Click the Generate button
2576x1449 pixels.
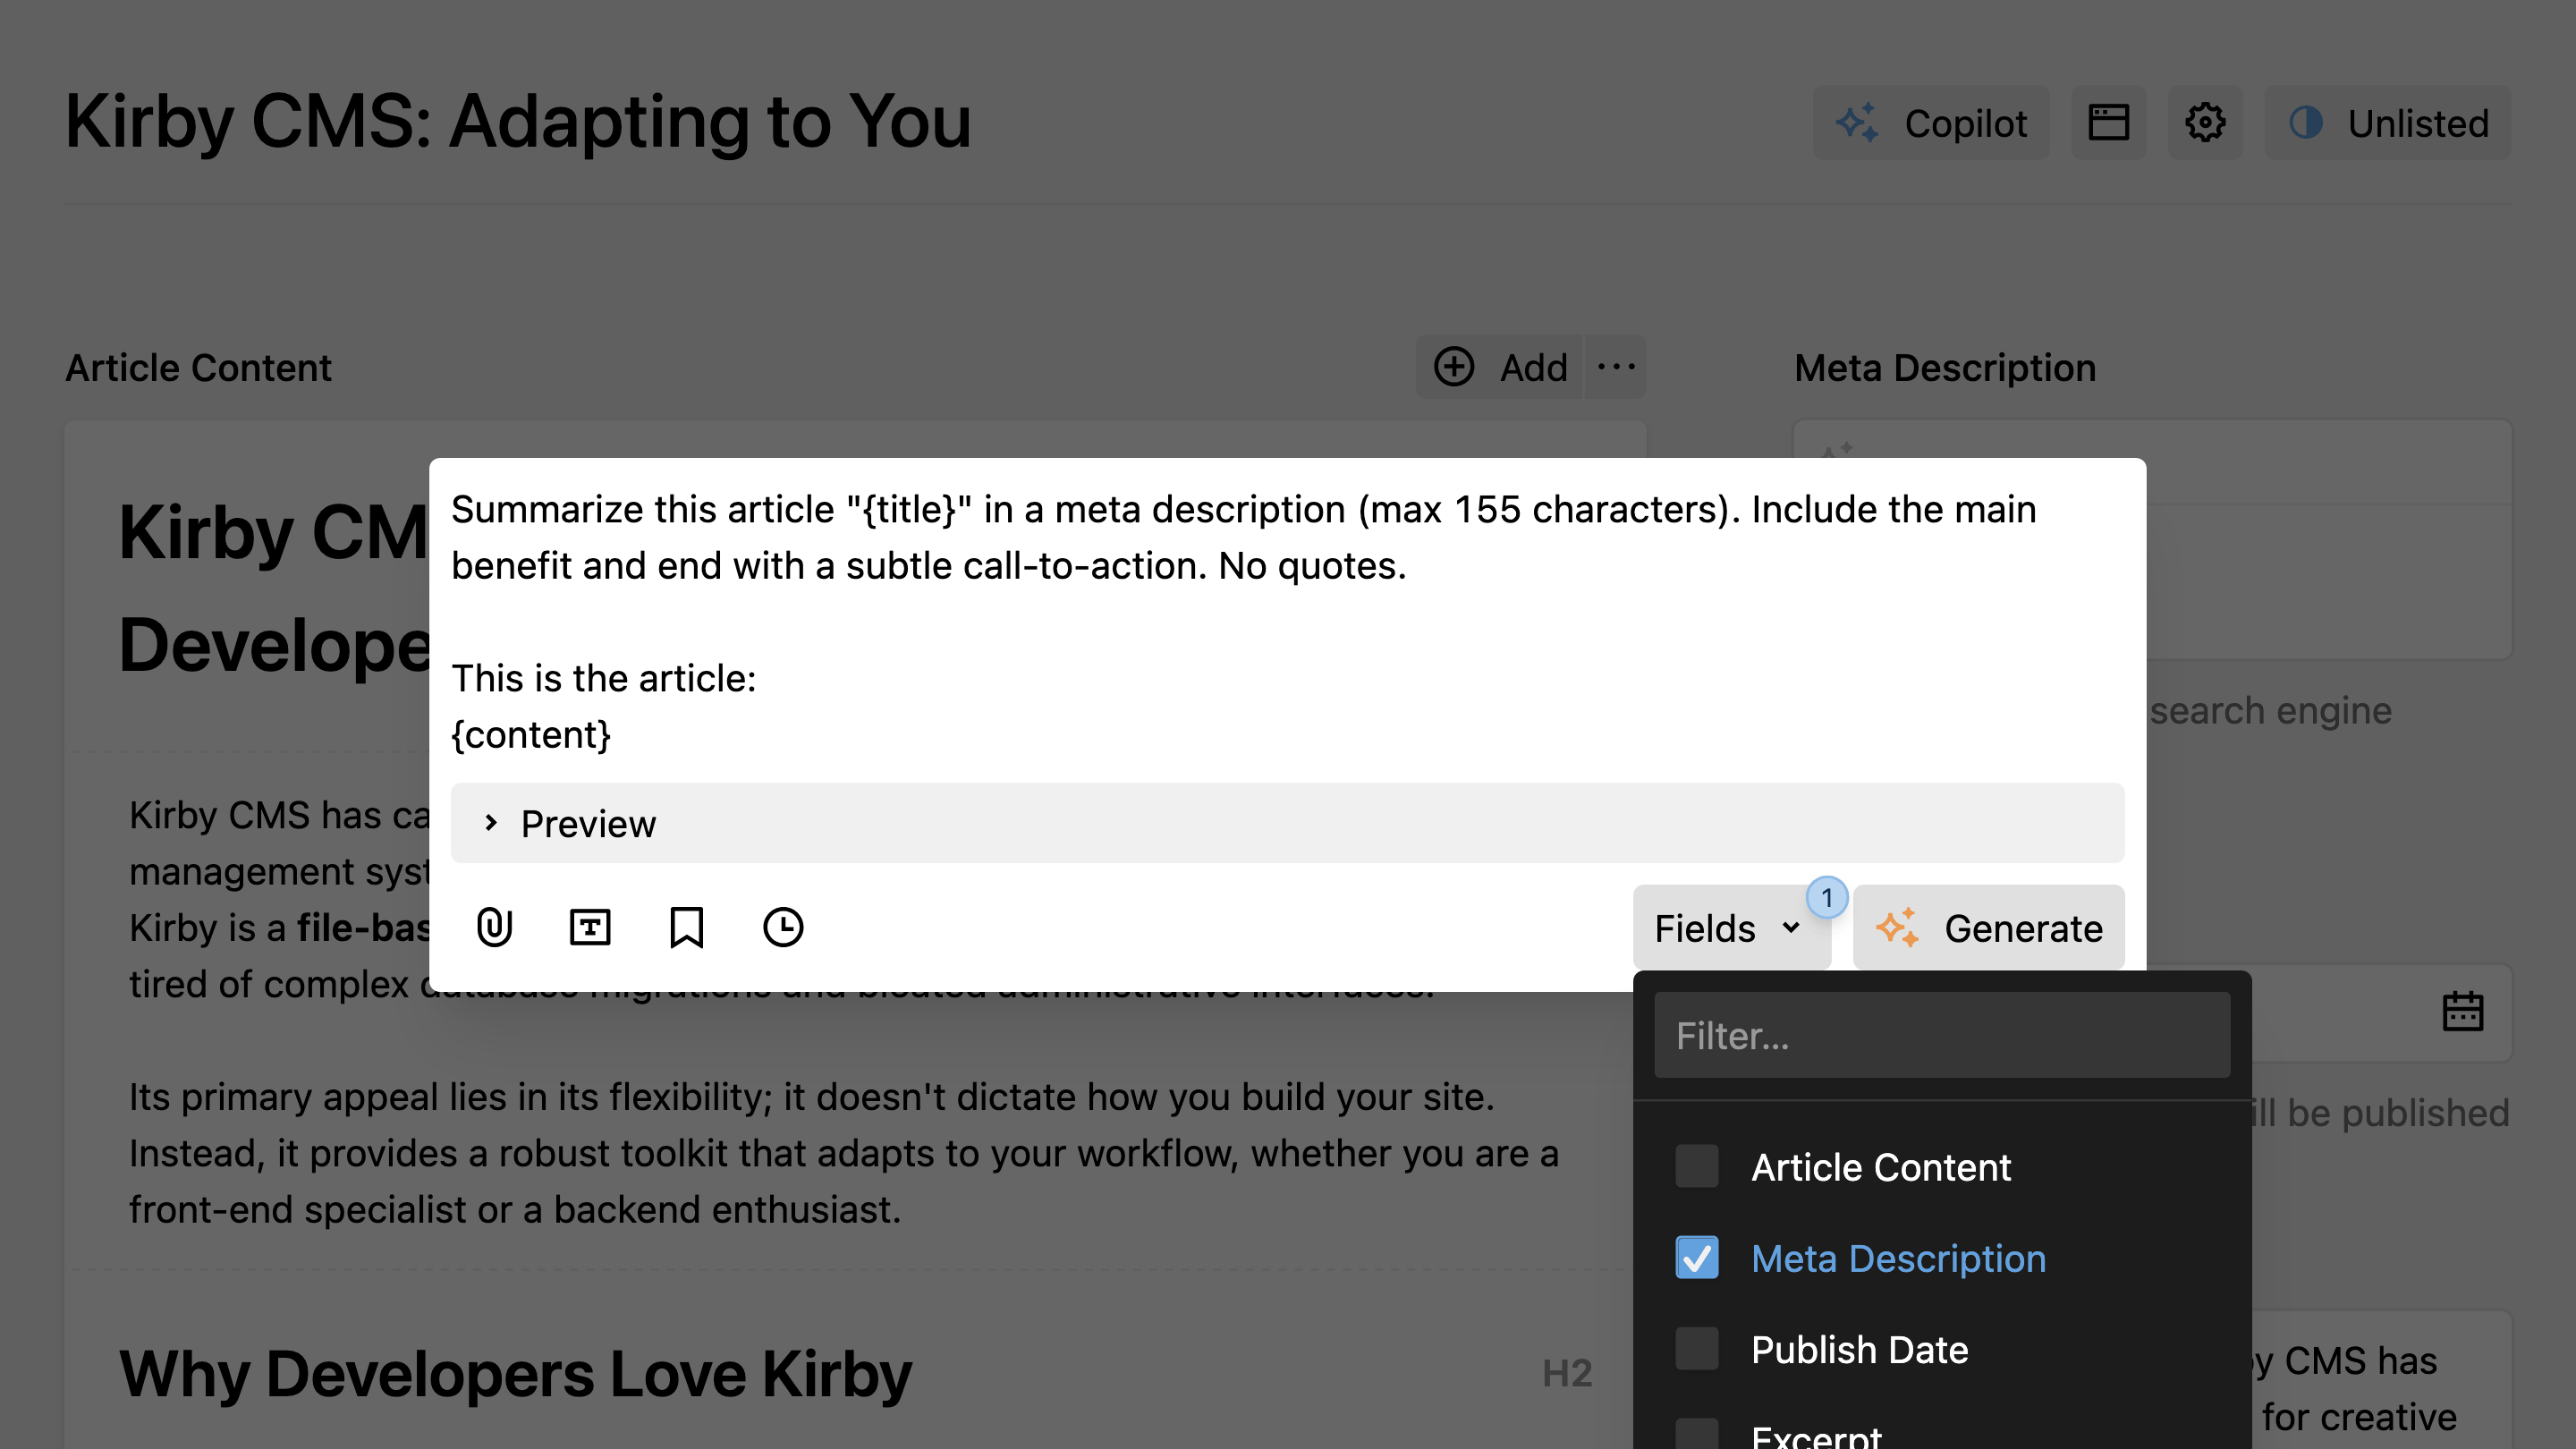(1988, 927)
